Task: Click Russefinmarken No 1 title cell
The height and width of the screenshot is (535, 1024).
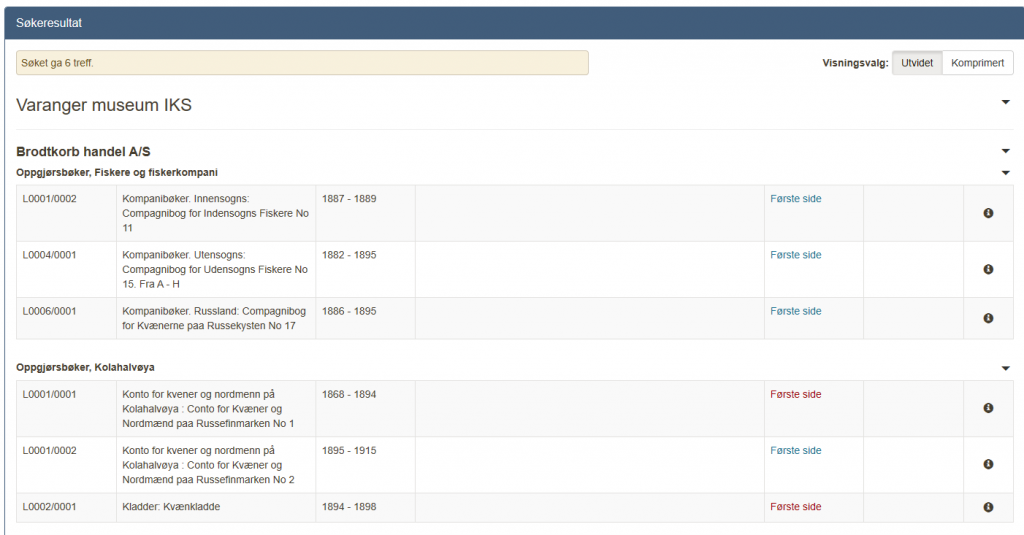Action: click(x=216, y=409)
